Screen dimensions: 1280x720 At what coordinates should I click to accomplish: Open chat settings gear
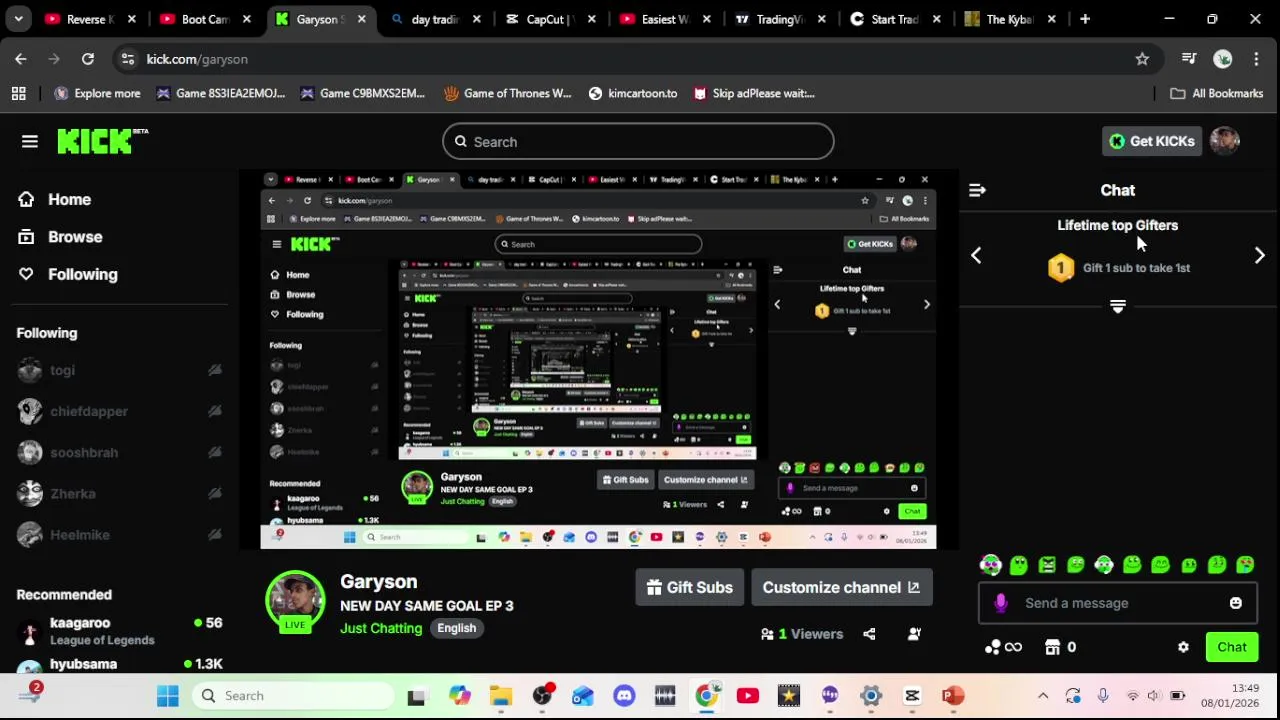point(1183,647)
